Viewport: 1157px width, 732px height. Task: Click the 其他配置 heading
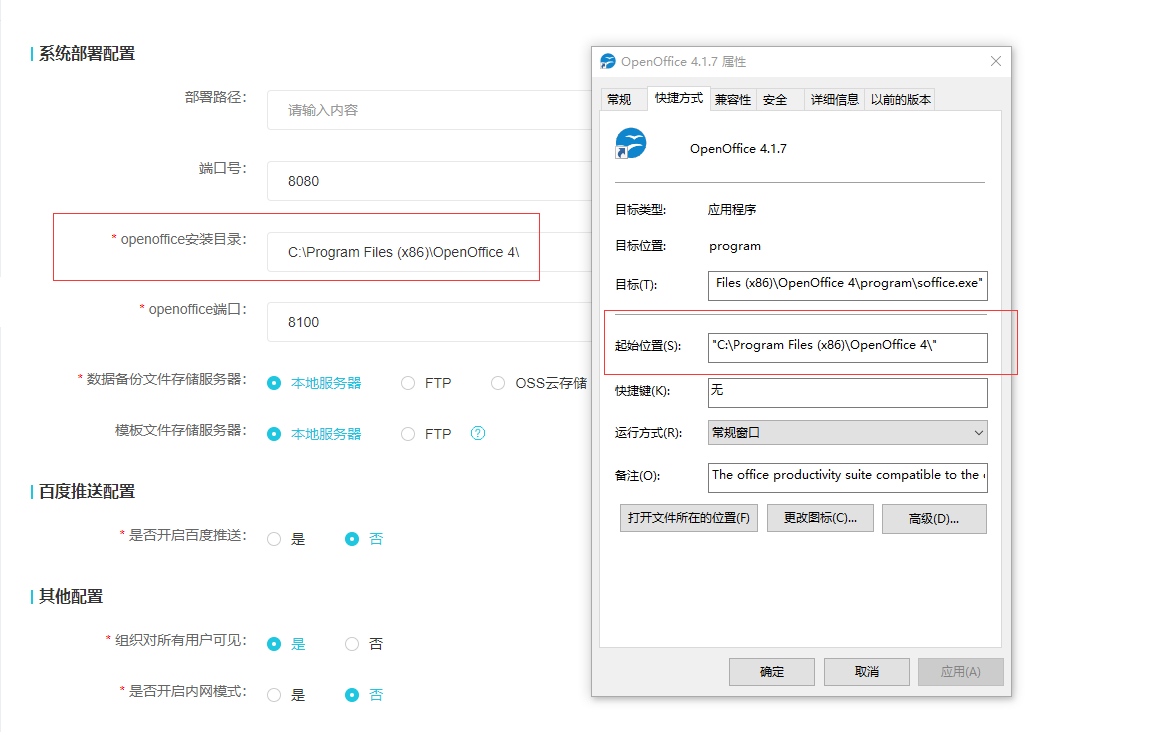pyautogui.click(x=71, y=596)
